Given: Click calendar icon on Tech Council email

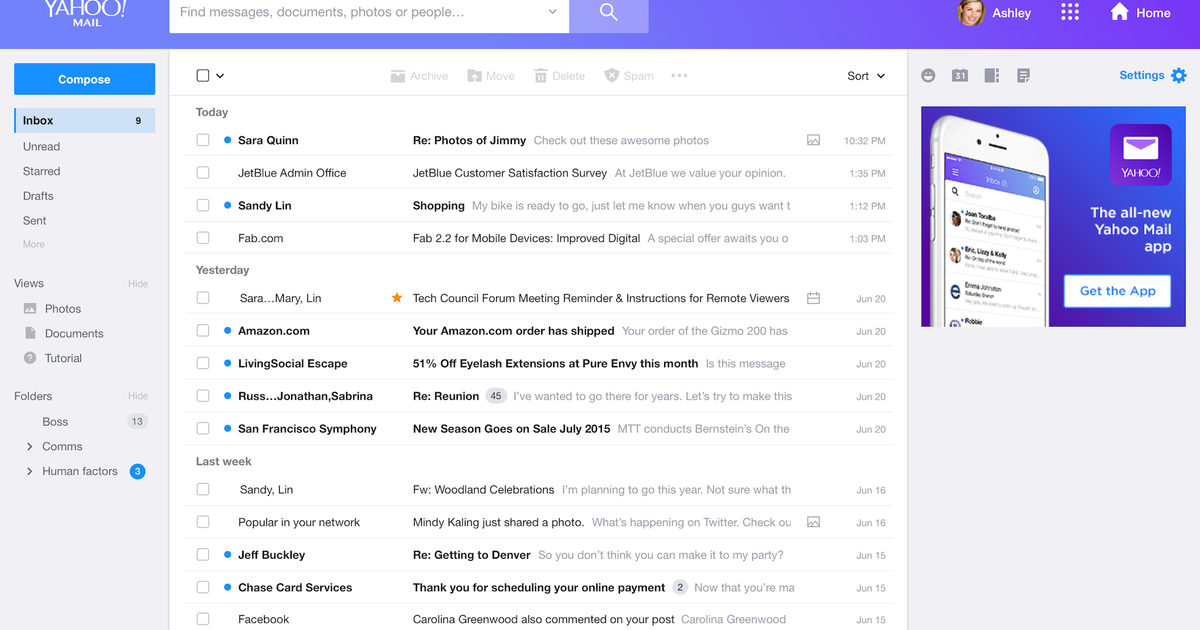Looking at the screenshot, I should tap(814, 298).
